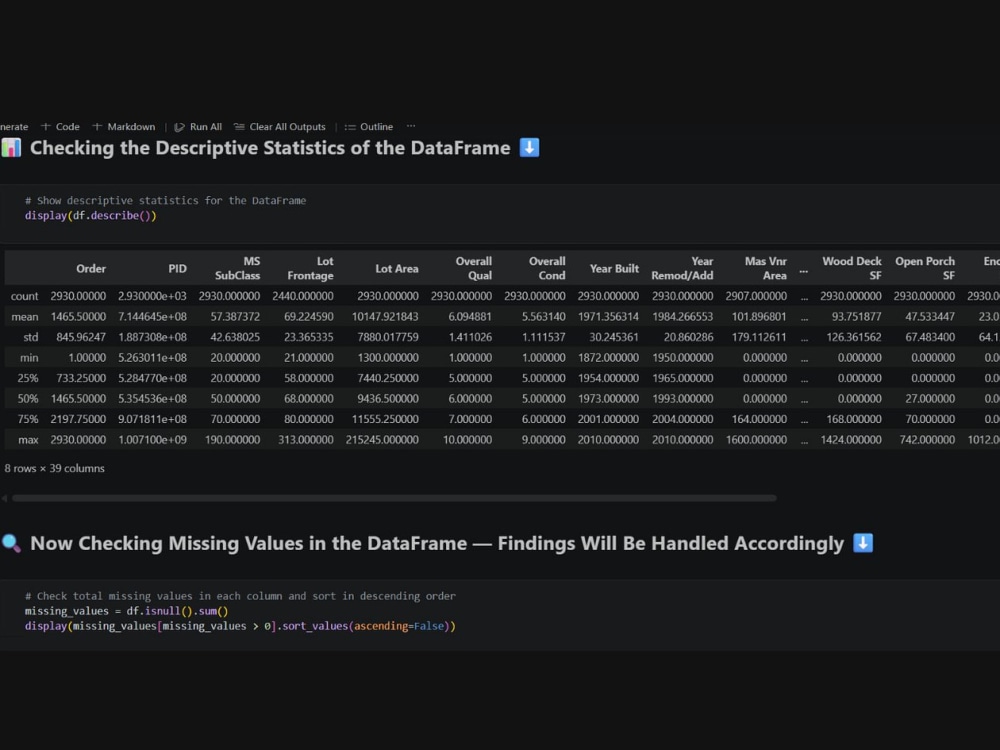Click the Lot Area column header
This screenshot has width=1000, height=750.
[x=397, y=268]
